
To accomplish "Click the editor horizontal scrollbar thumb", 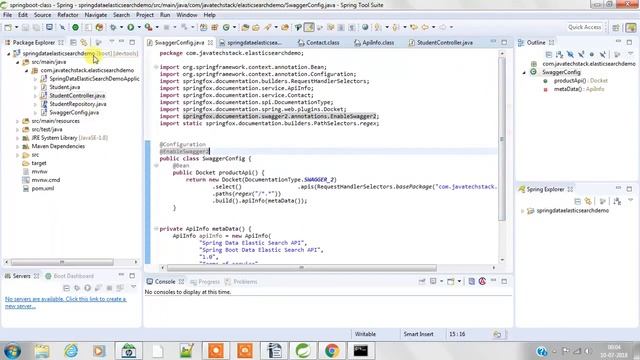I will click(302, 268).
